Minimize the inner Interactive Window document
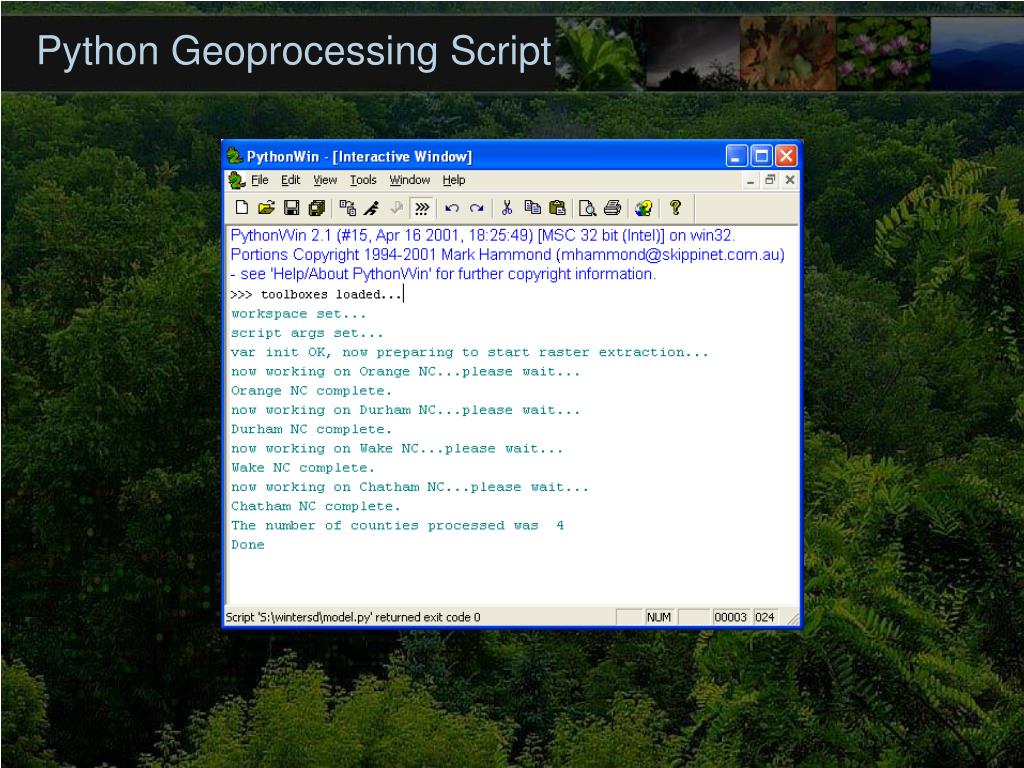Viewport: 1024px width, 768px height. [x=751, y=180]
